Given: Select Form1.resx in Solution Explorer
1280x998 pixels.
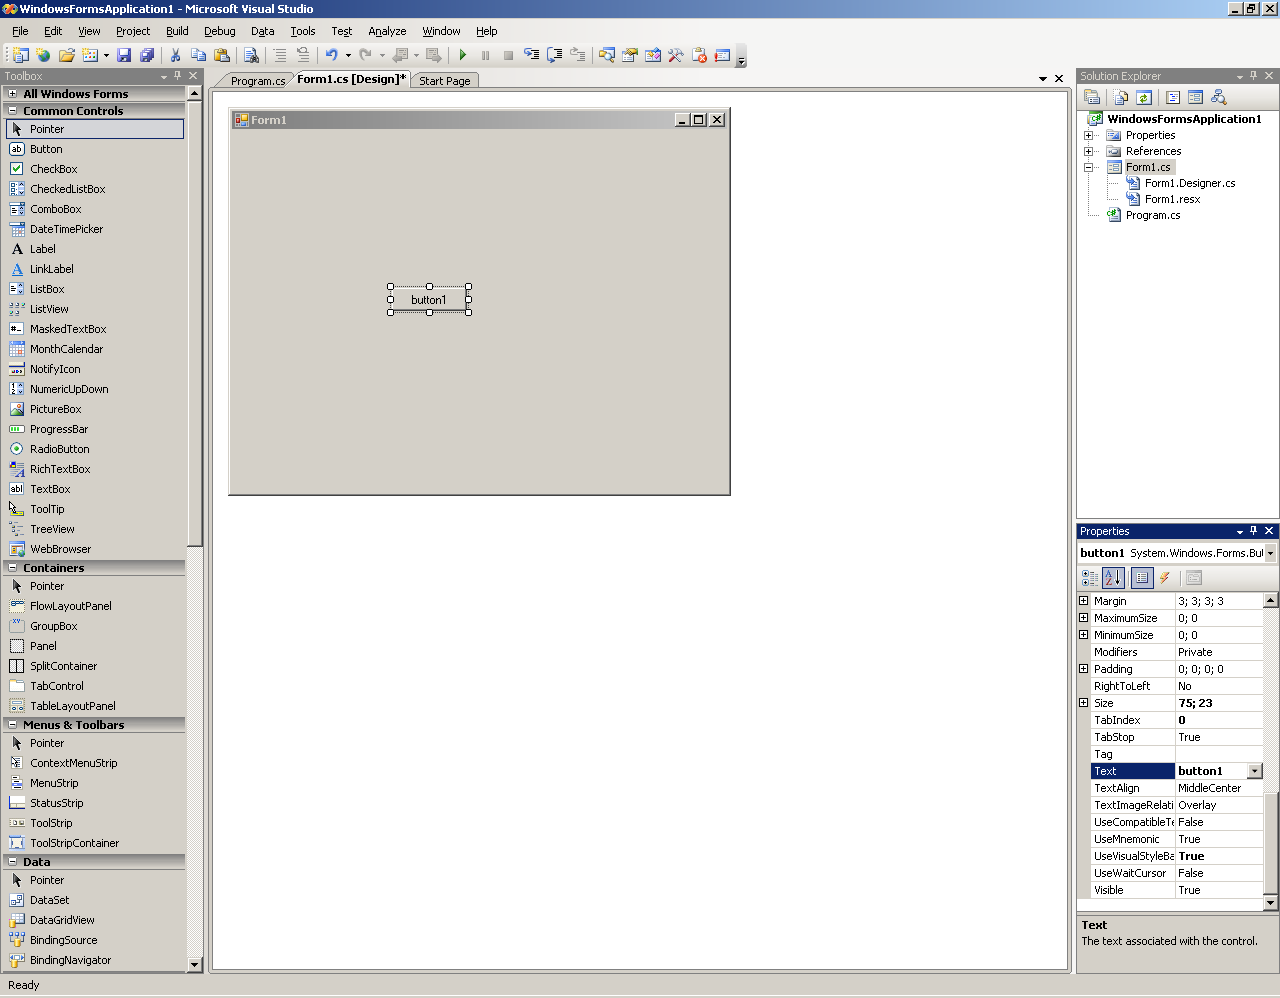Looking at the screenshot, I should (1172, 199).
